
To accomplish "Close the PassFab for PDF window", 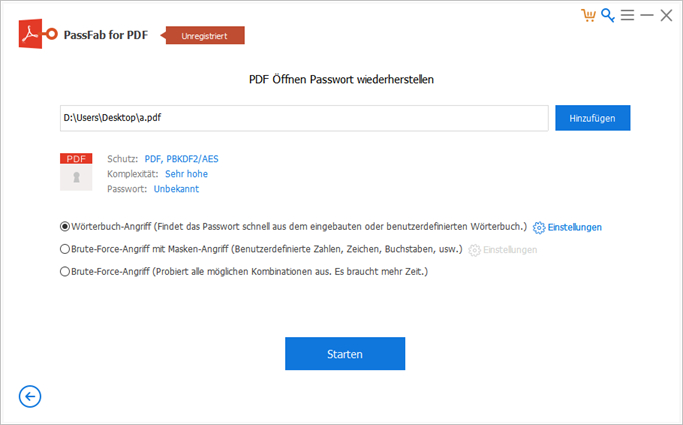I will (x=666, y=16).
